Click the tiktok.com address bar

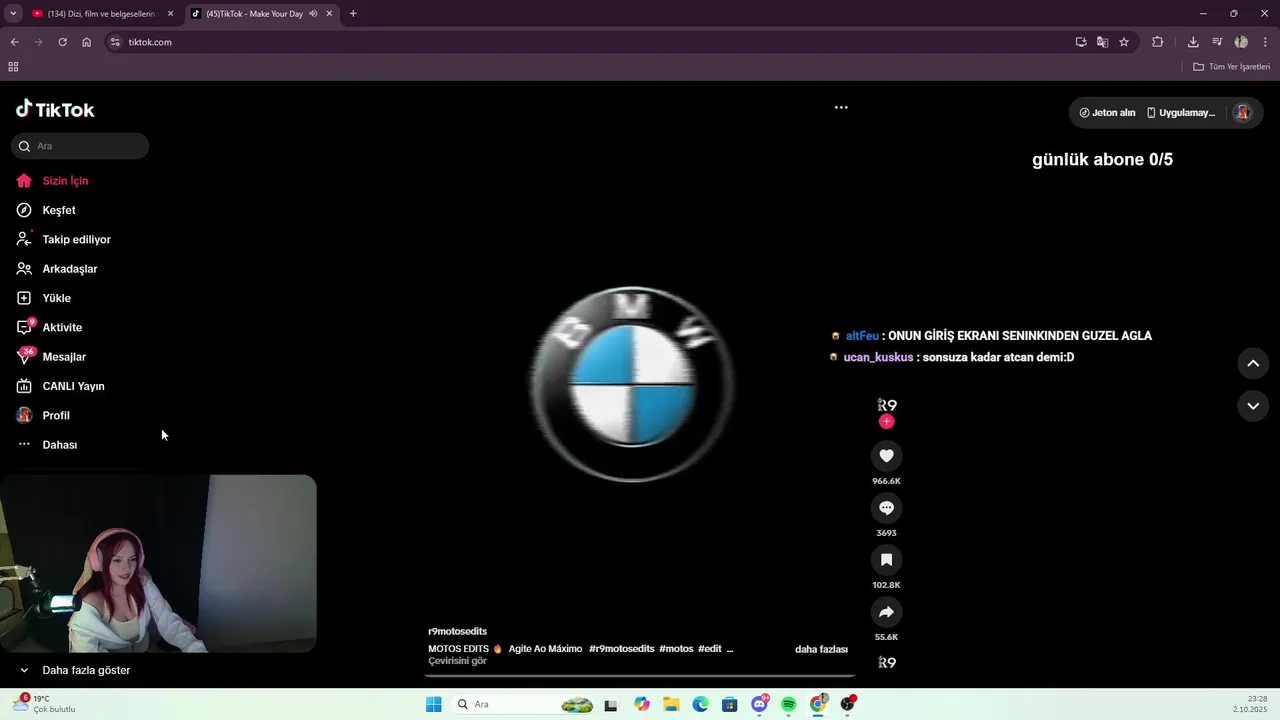[x=590, y=42]
